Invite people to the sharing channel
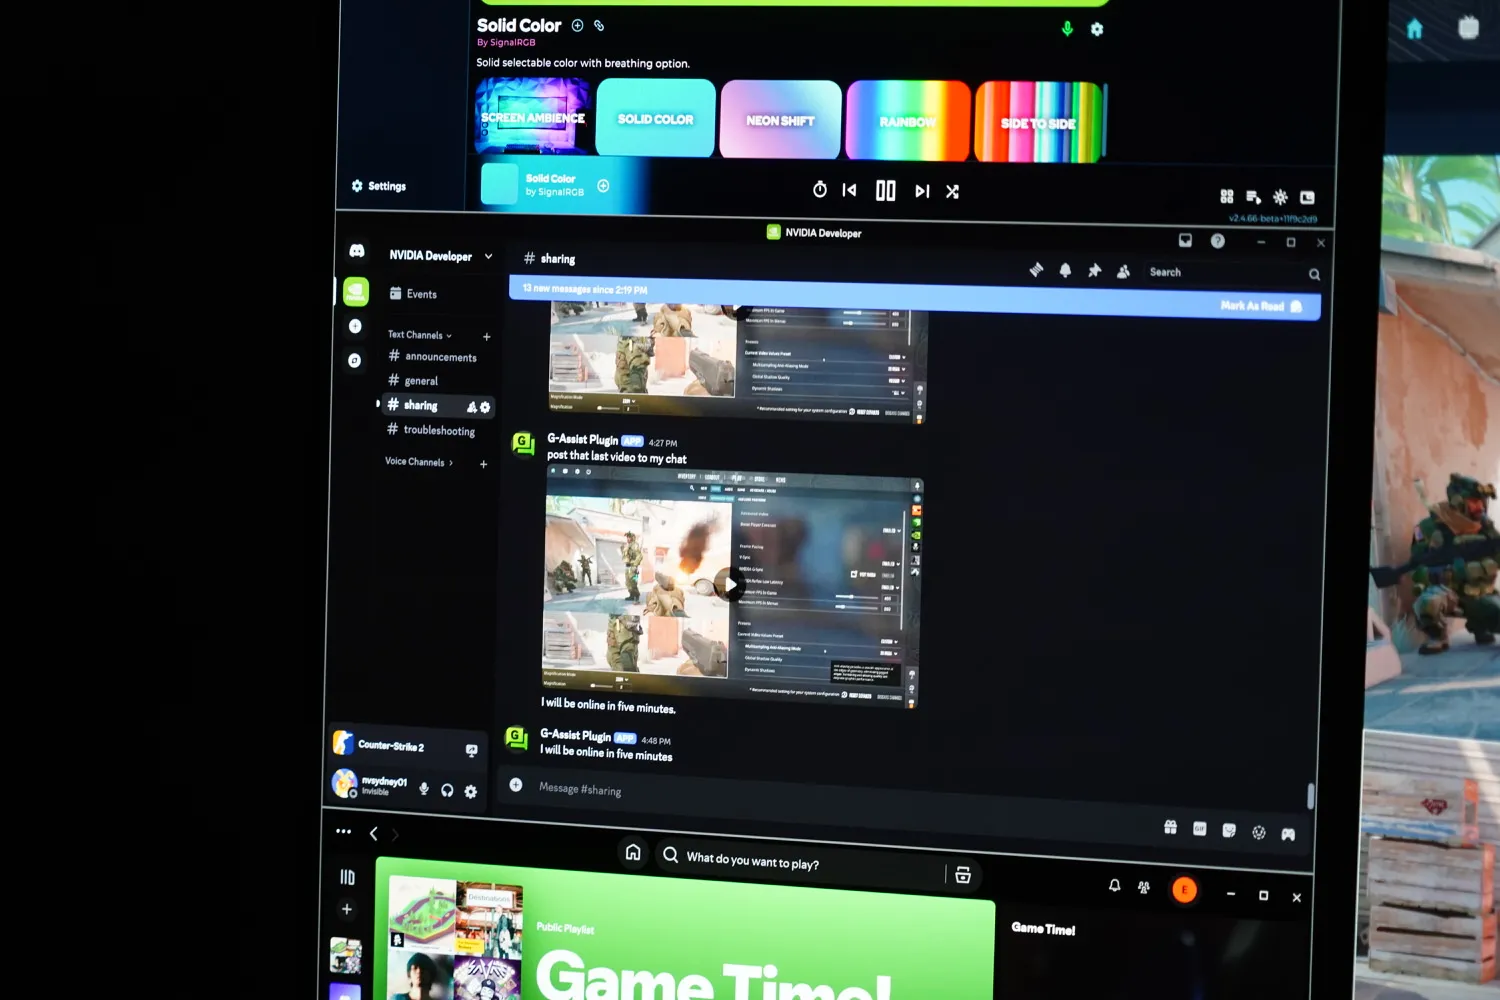 pyautogui.click(x=472, y=407)
